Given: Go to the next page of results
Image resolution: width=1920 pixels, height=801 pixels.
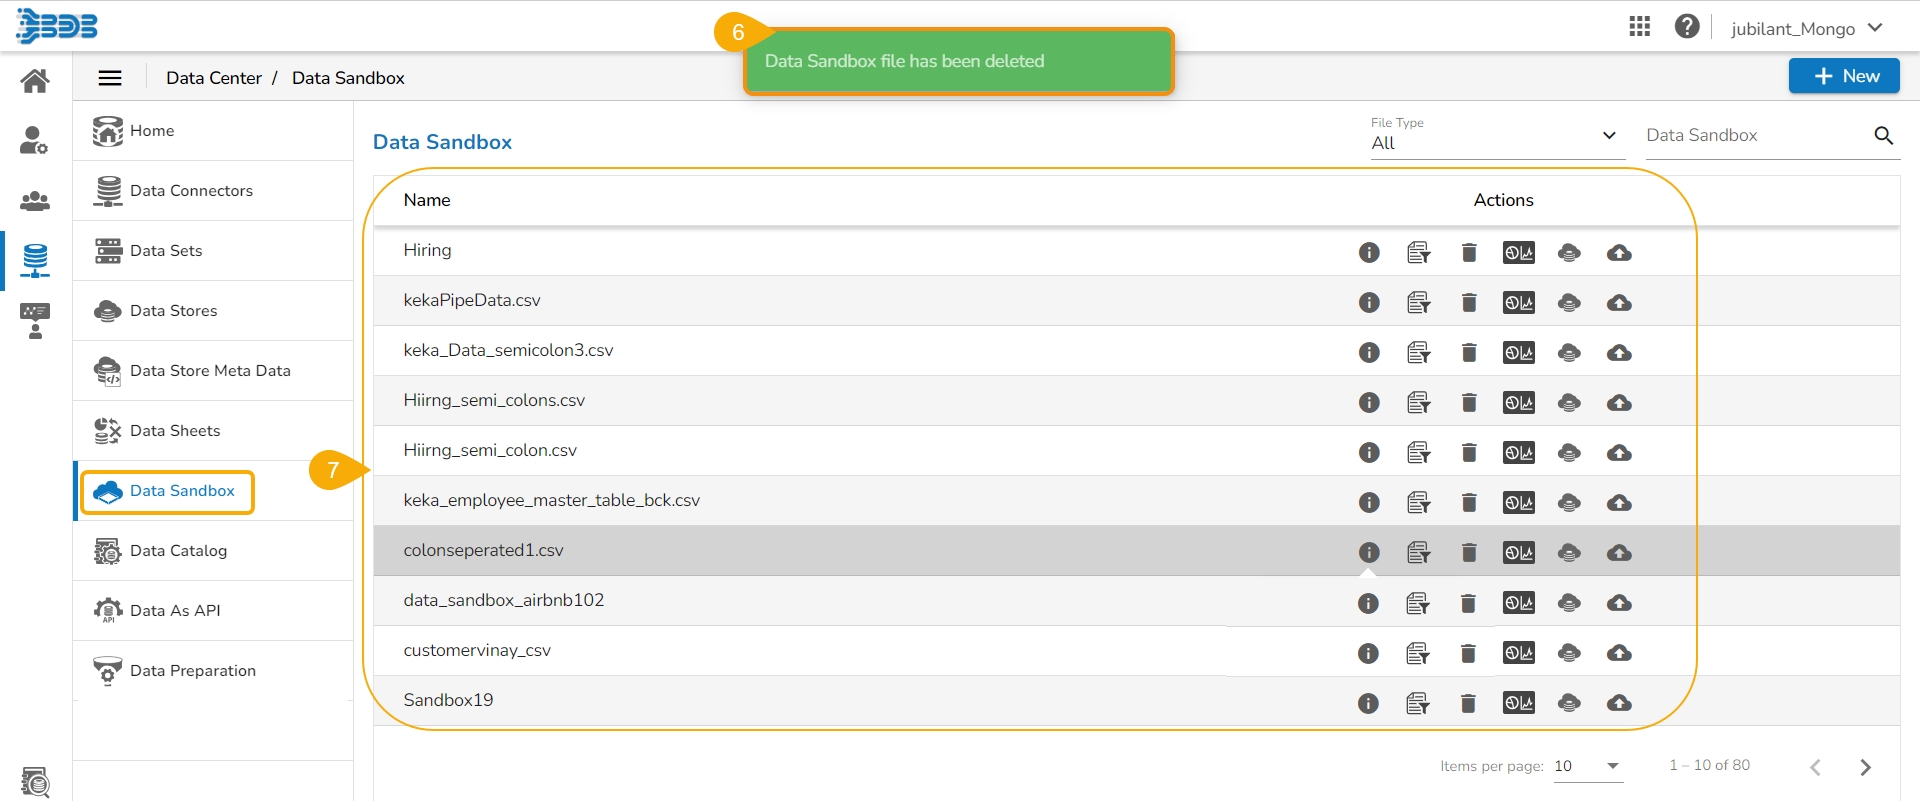Looking at the screenshot, I should (1865, 767).
